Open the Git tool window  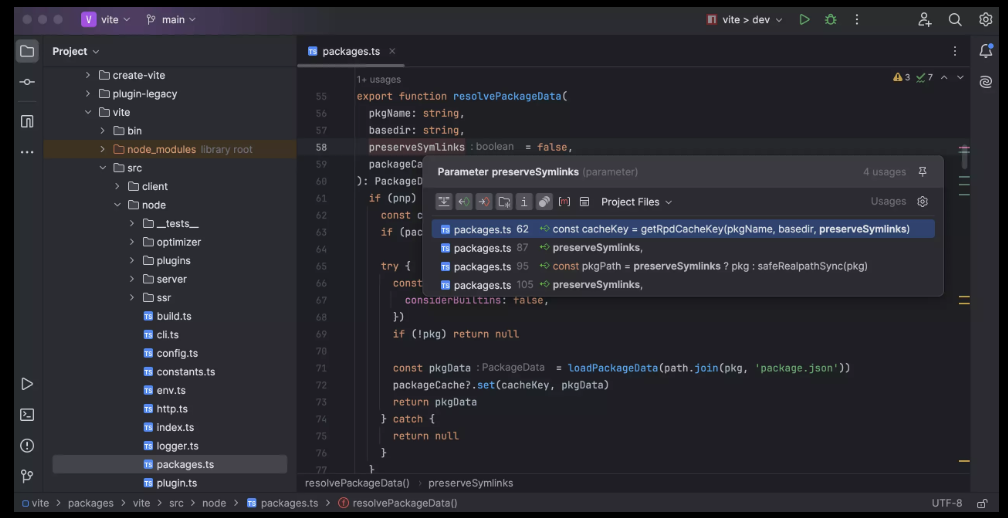pyautogui.click(x=27, y=476)
